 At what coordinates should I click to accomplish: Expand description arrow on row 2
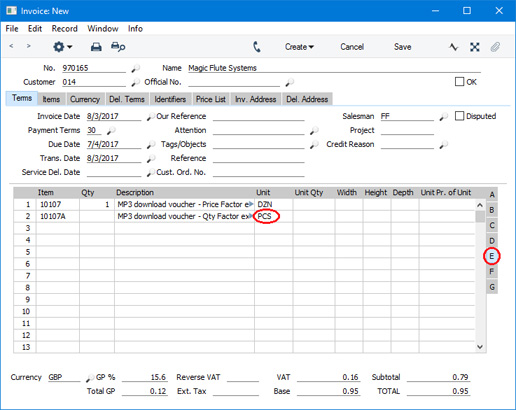(251, 216)
